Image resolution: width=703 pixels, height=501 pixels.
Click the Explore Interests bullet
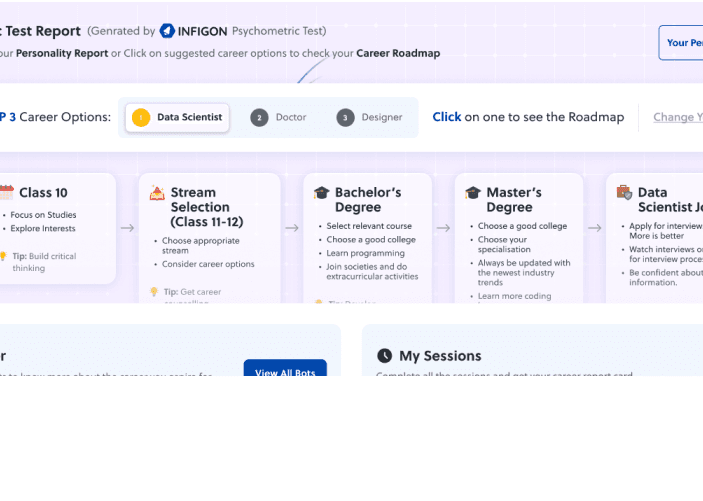(x=43, y=228)
